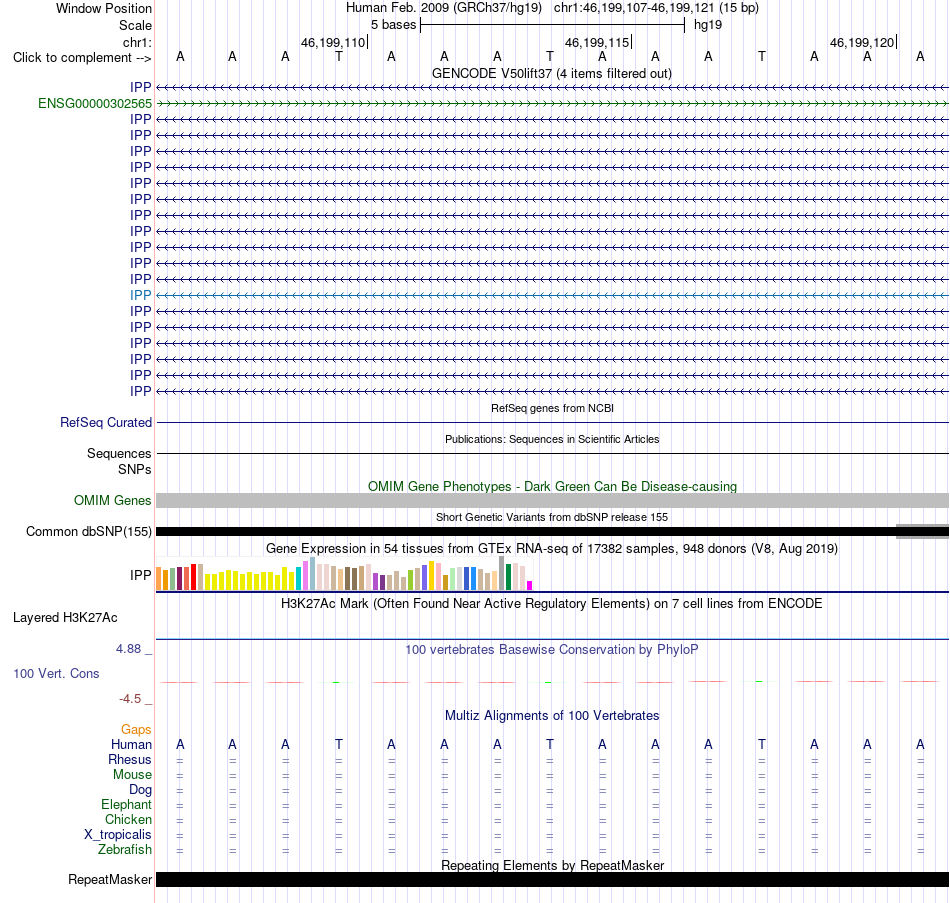This screenshot has width=950, height=903.
Task: Select the Elephant species label
Action: pyautogui.click(x=126, y=804)
